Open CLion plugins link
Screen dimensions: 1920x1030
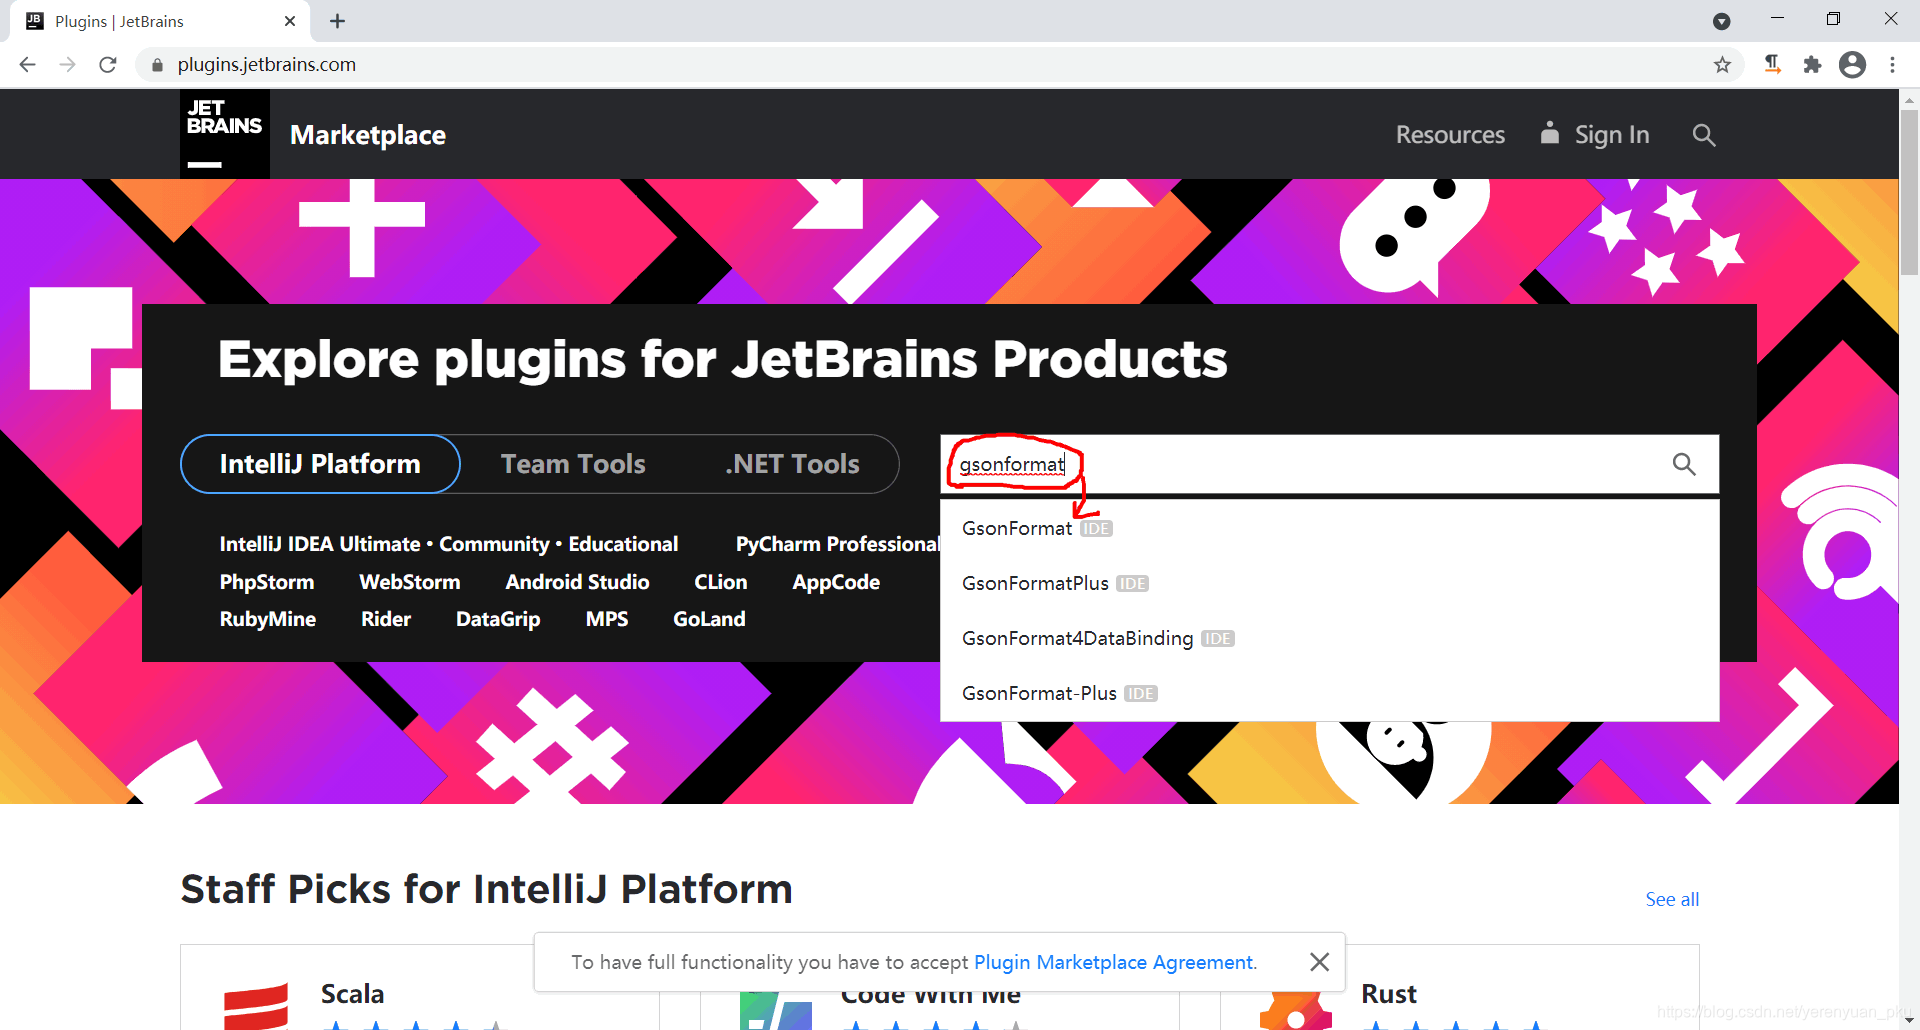click(x=720, y=582)
